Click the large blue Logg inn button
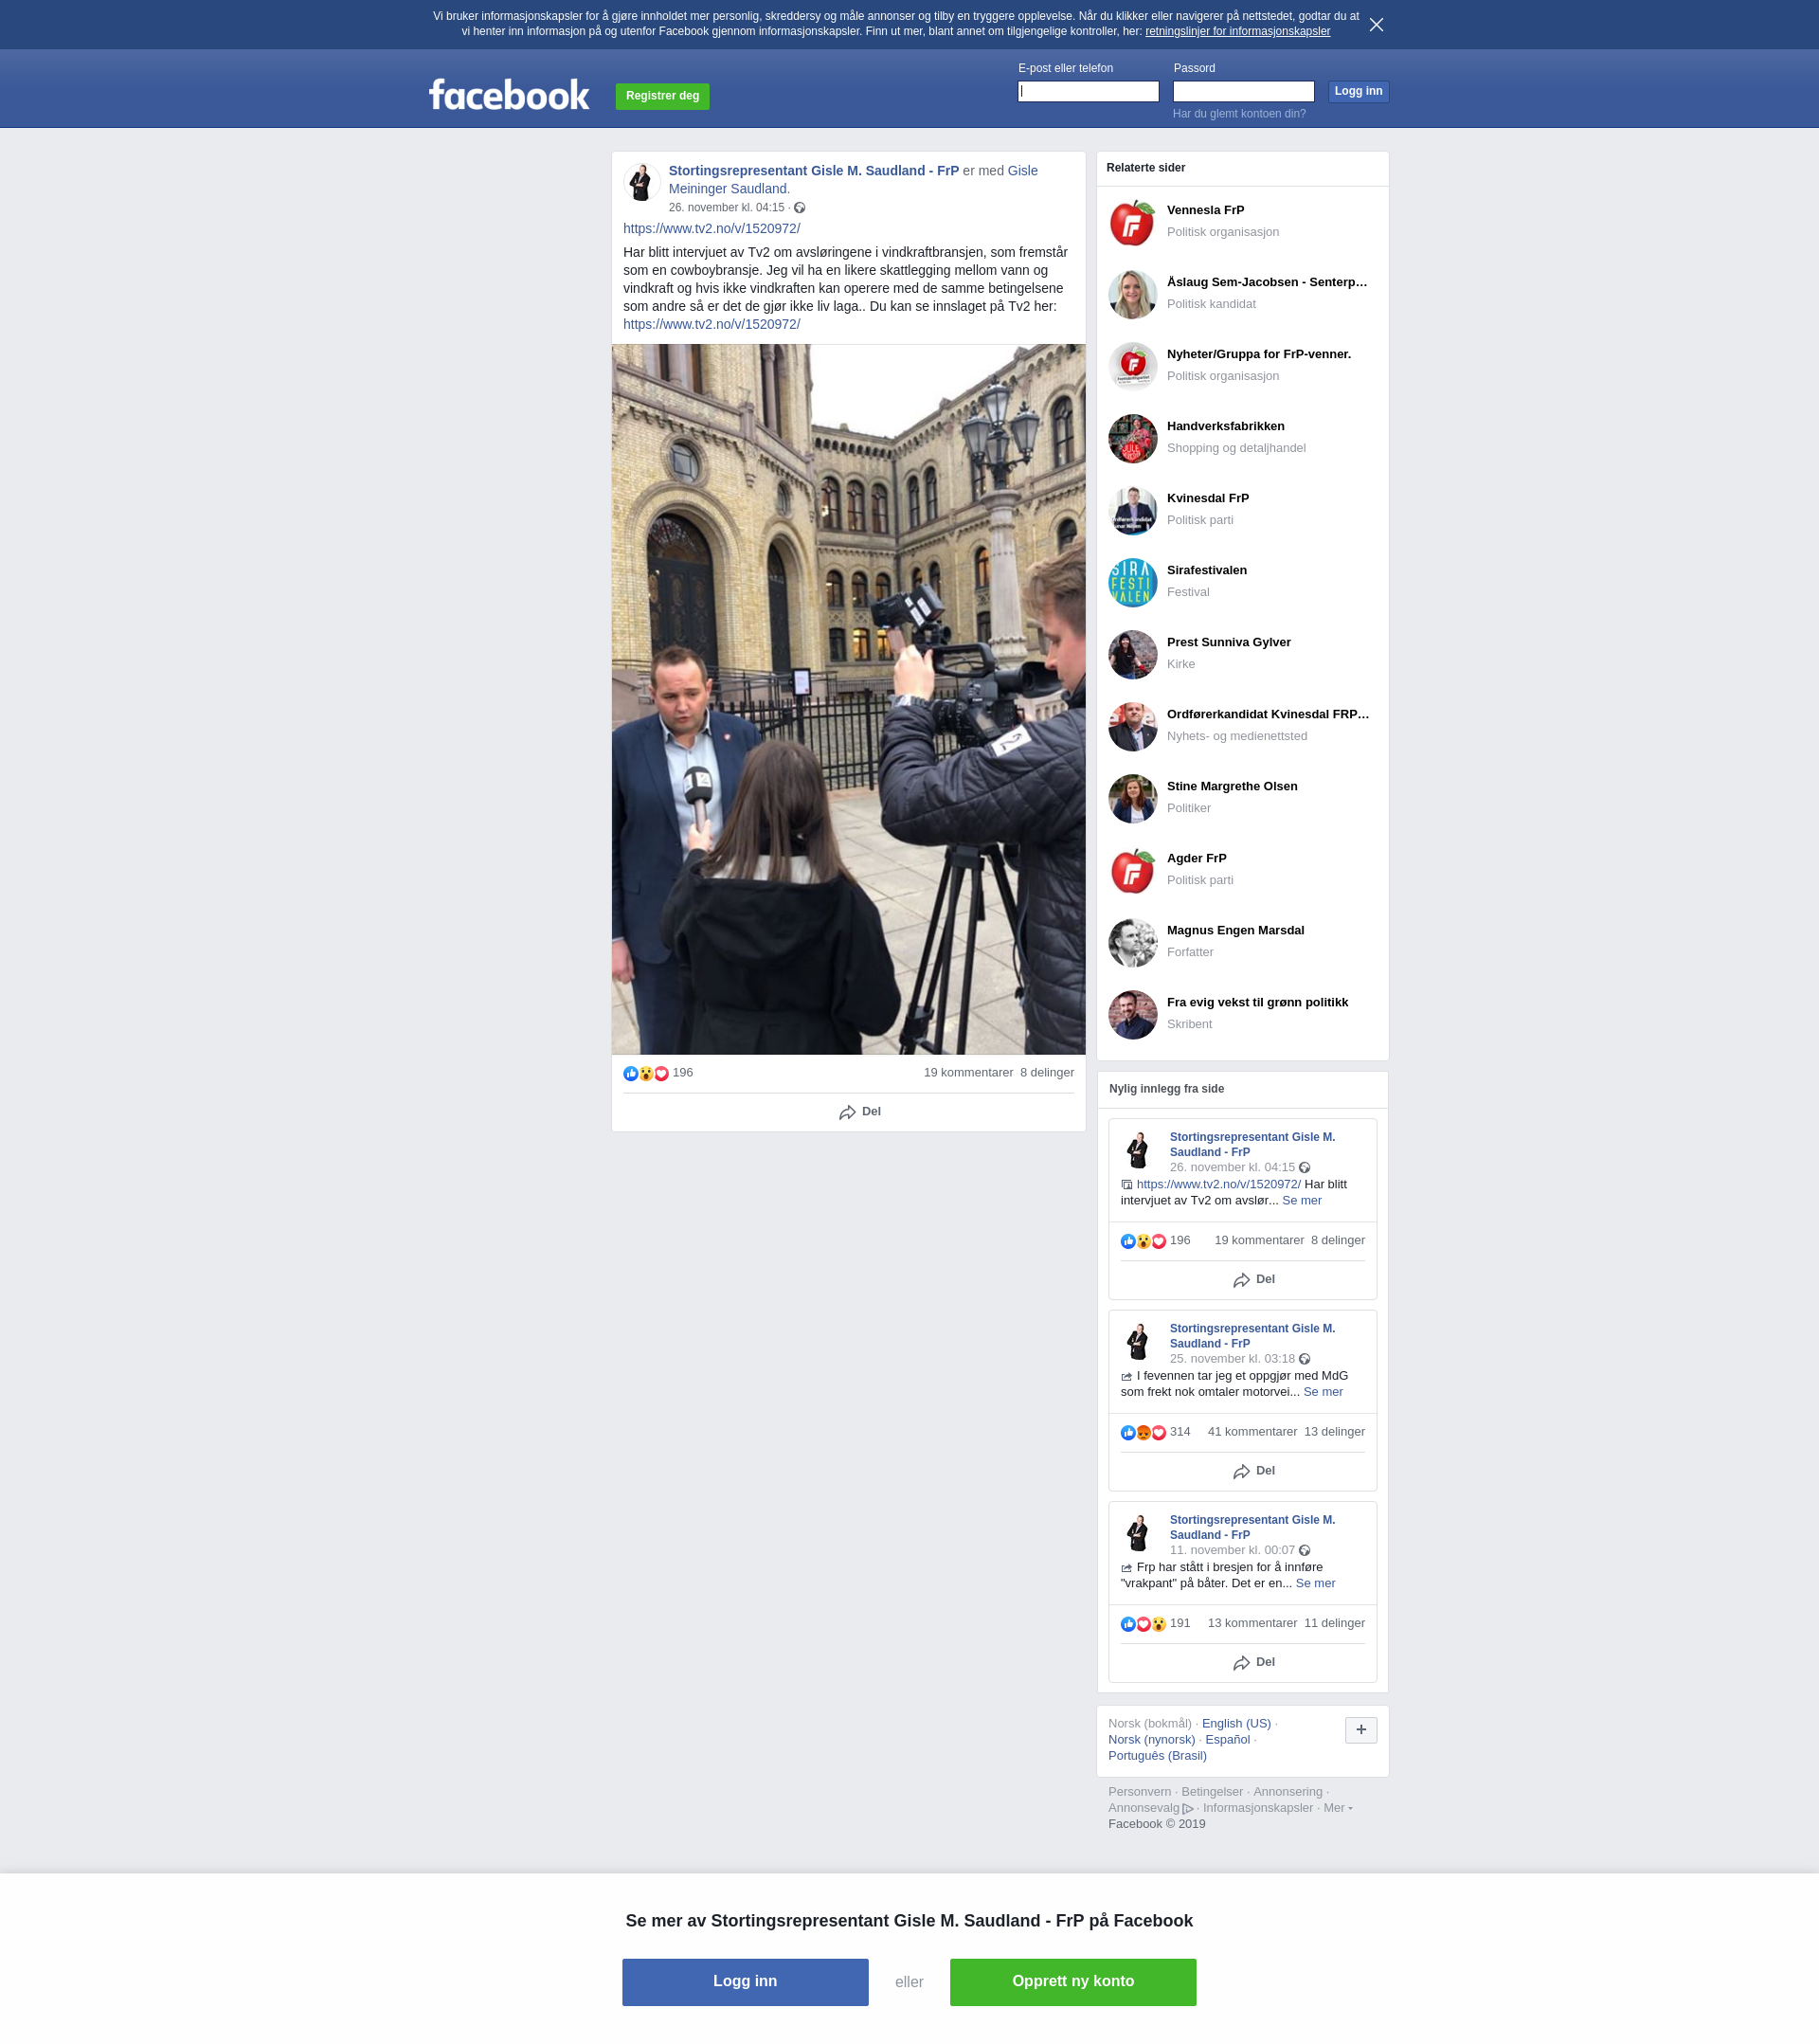The image size is (1819, 2044). pos(745,1981)
